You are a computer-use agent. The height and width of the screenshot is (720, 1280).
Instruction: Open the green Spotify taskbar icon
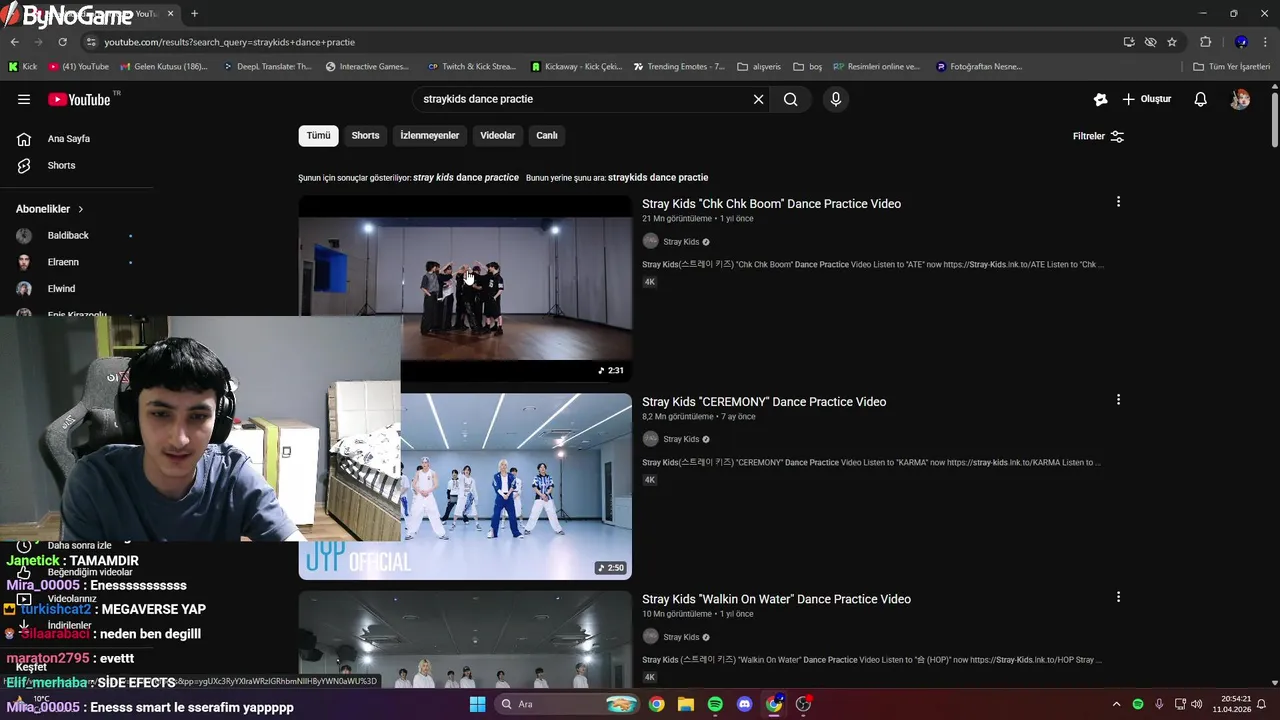click(x=715, y=704)
